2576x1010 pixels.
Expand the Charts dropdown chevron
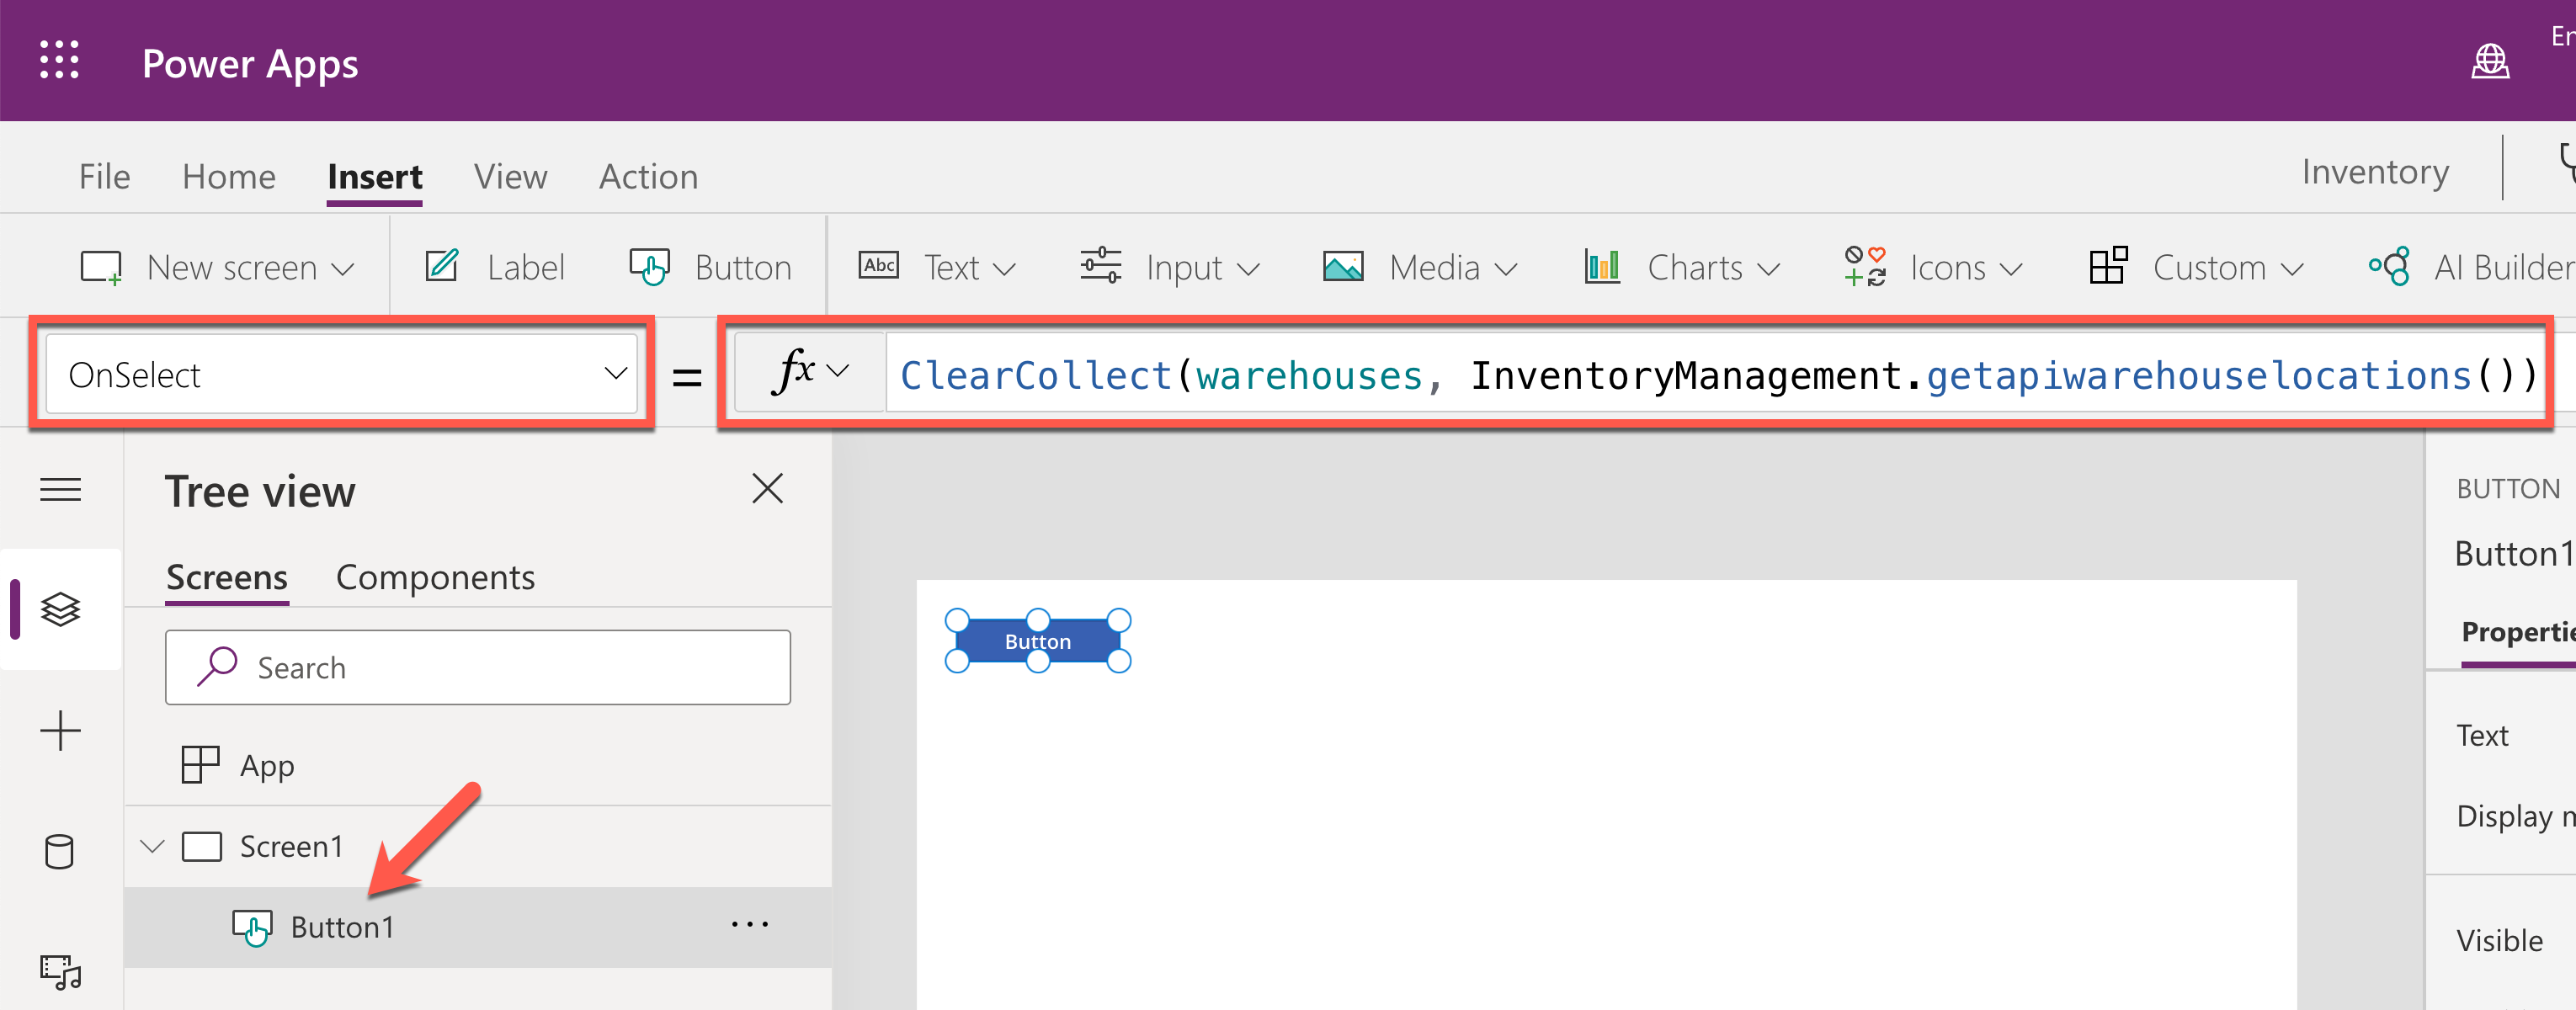[x=1769, y=269]
